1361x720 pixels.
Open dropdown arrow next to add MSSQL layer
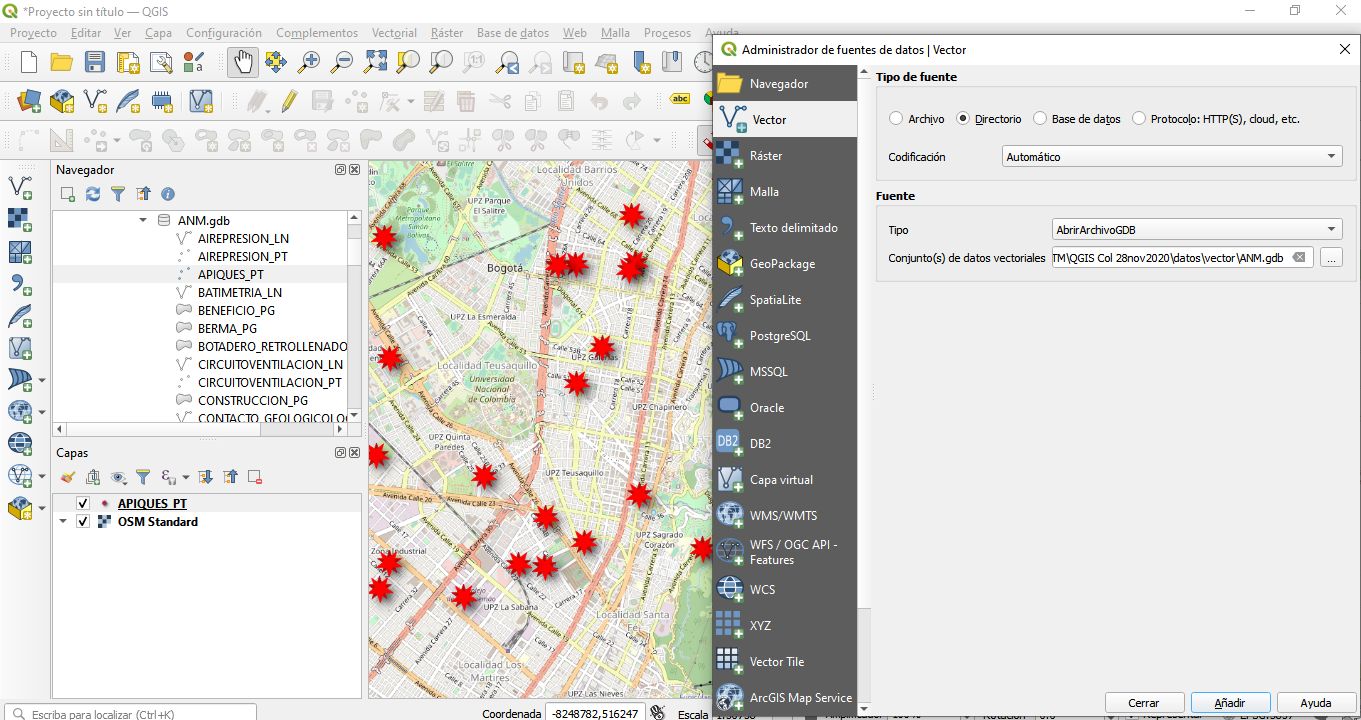tap(42, 380)
